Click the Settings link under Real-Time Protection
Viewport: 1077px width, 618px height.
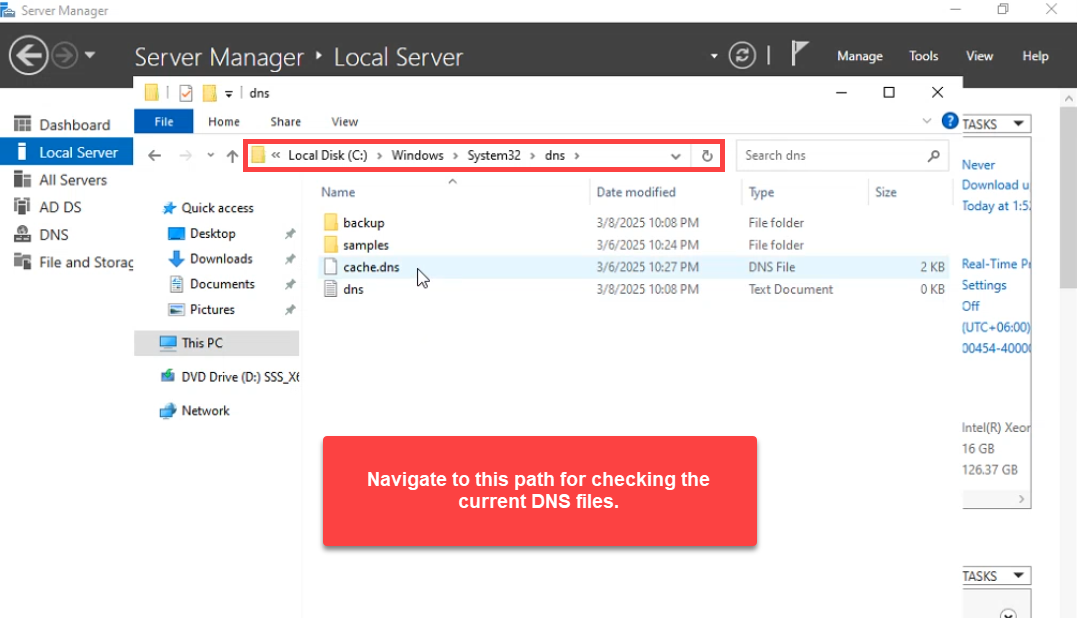pyautogui.click(x=984, y=285)
